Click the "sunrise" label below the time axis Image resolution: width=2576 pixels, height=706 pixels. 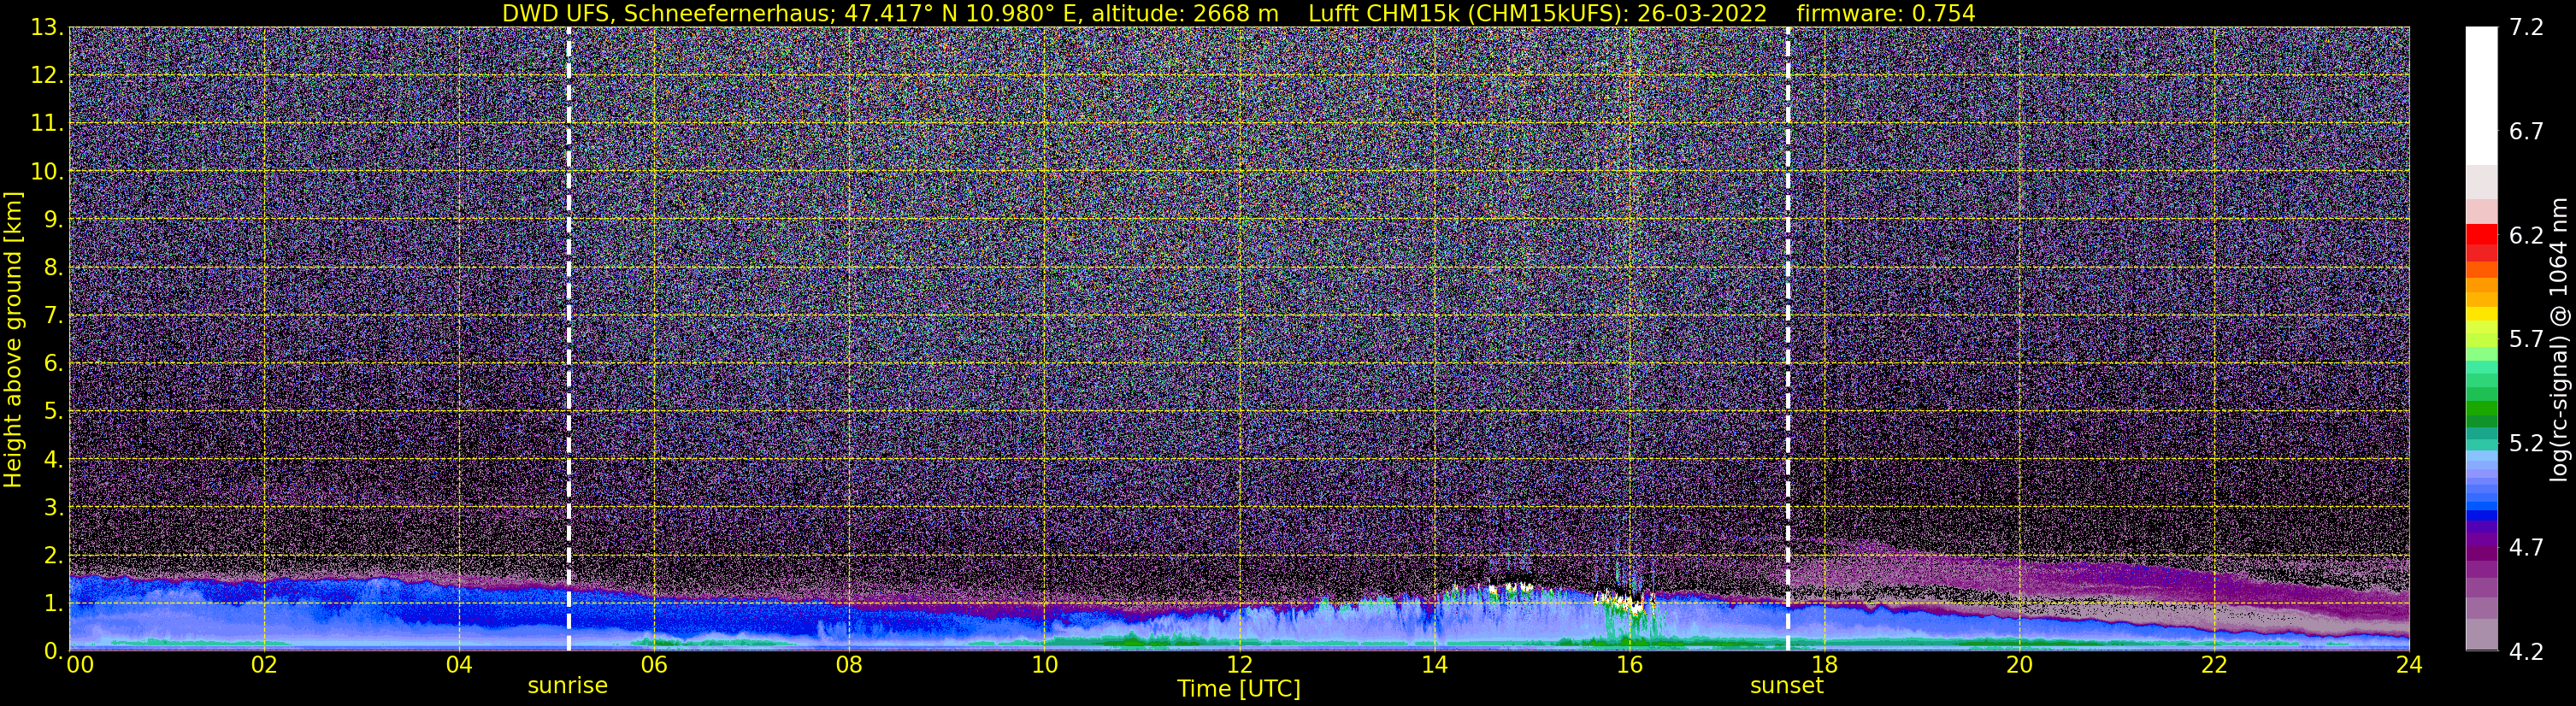tap(568, 686)
